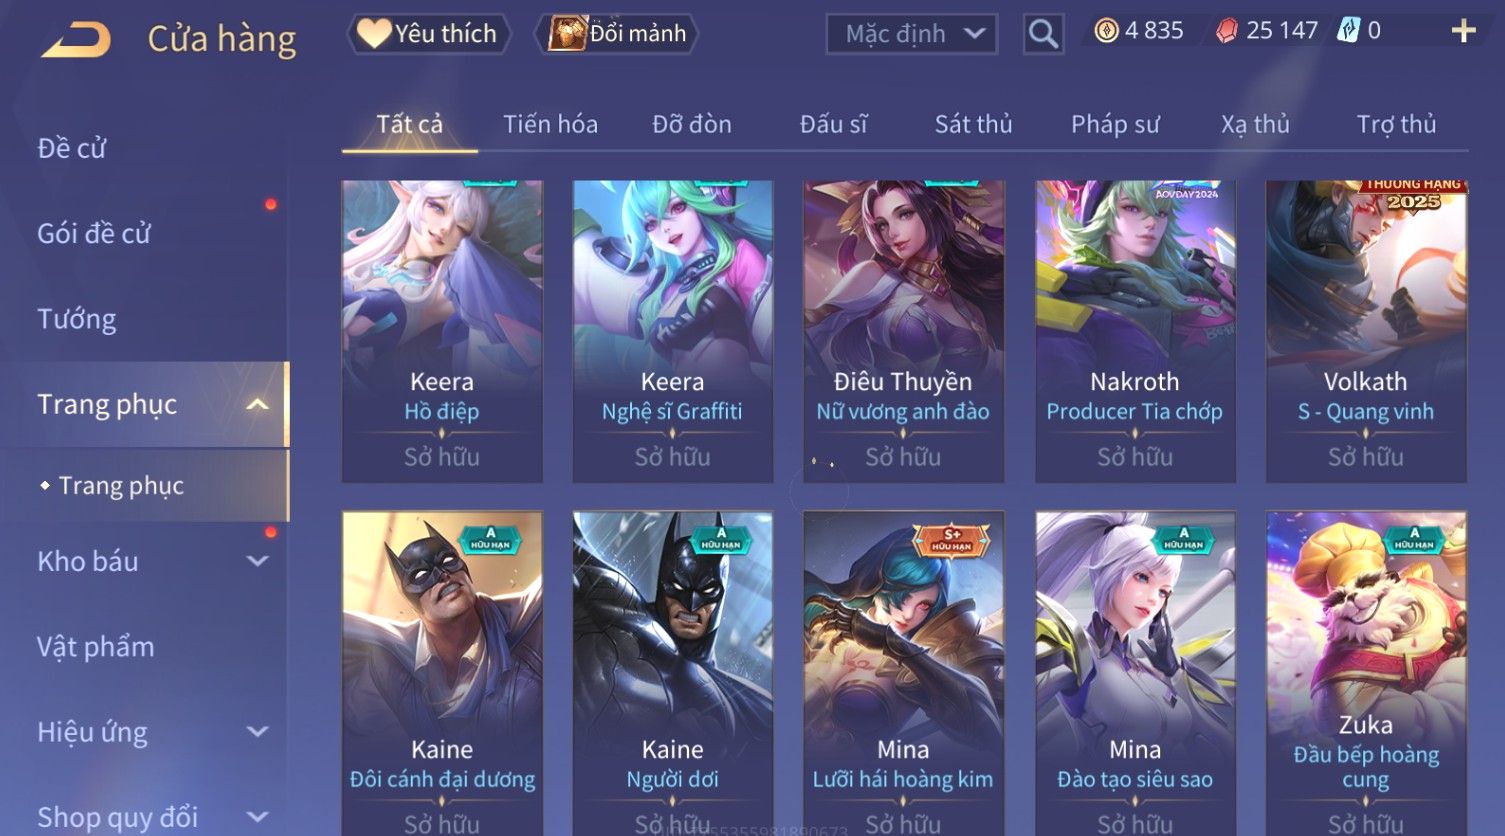Tap the plus icon to add currency
1505x836 pixels.
tap(1463, 32)
